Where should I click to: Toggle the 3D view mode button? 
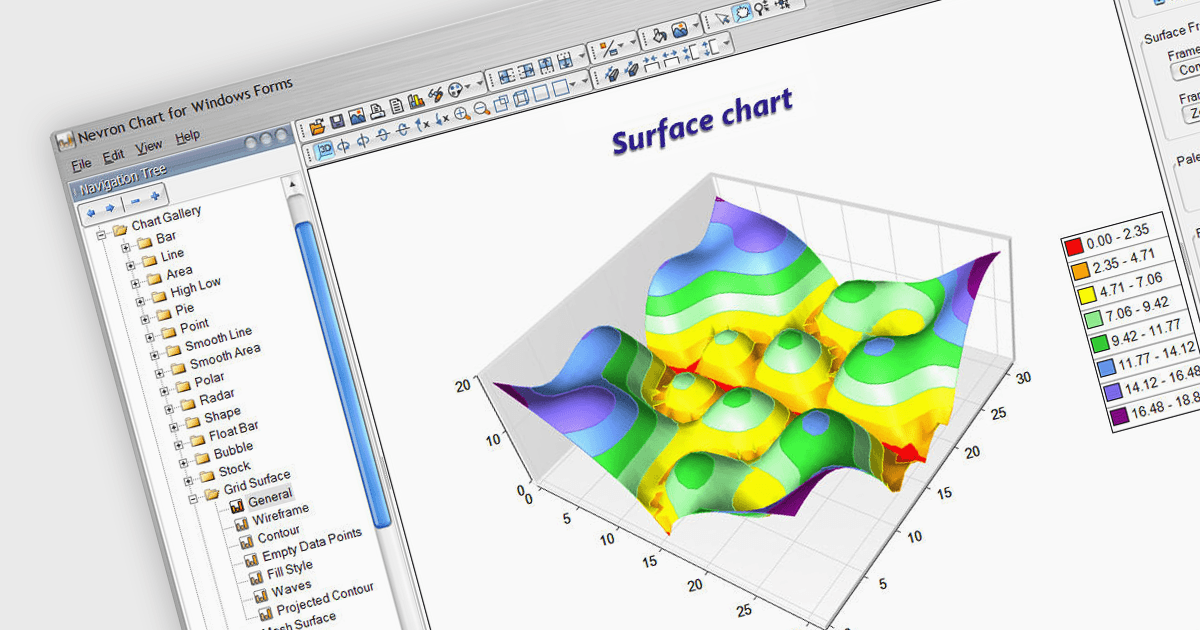[x=325, y=148]
